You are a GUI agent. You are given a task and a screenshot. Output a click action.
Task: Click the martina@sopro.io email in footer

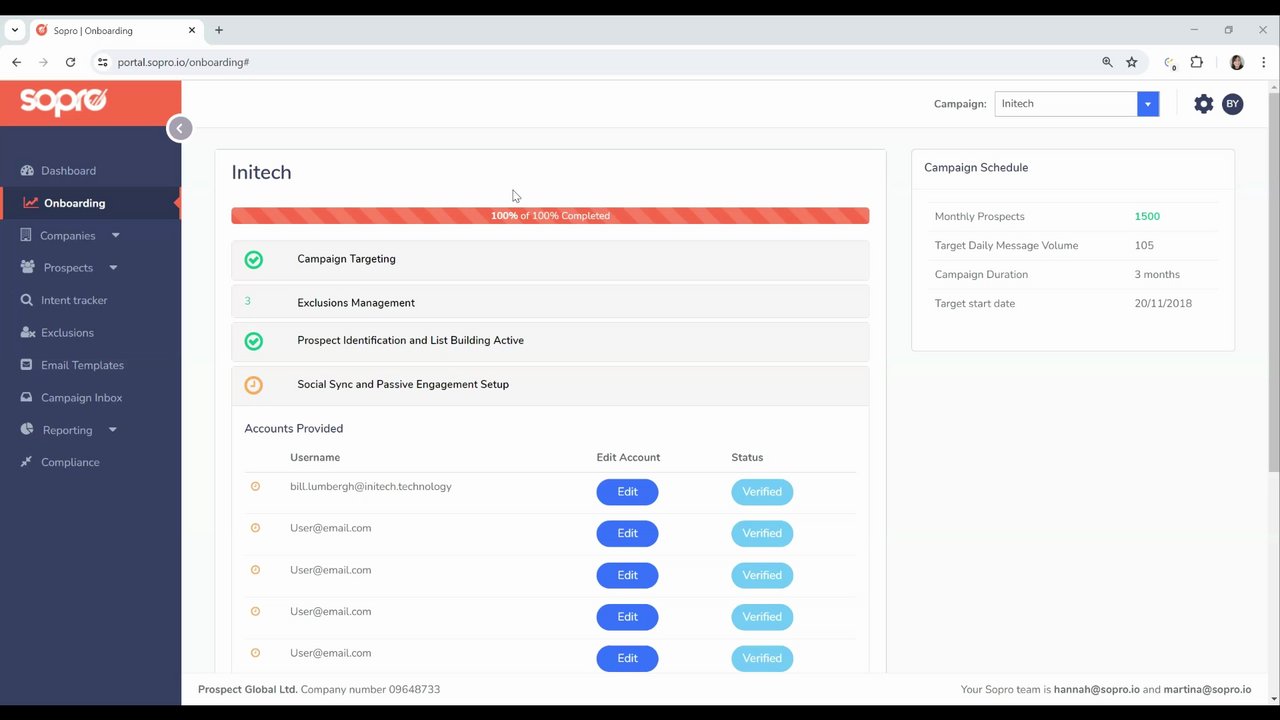click(x=1207, y=689)
